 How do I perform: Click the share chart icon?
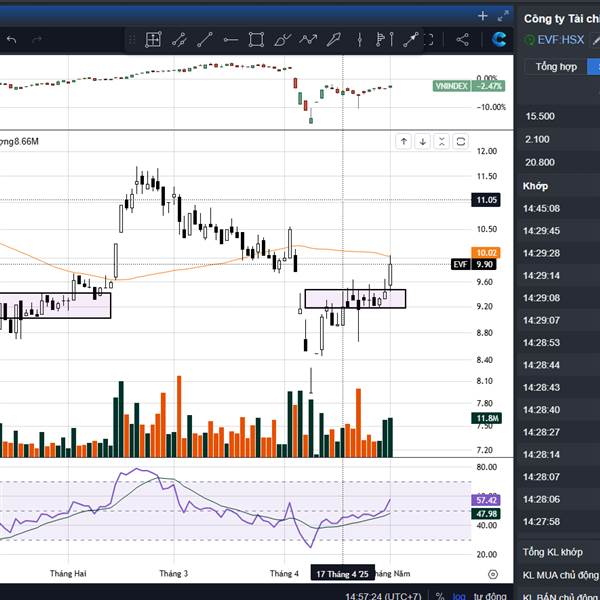coord(463,39)
